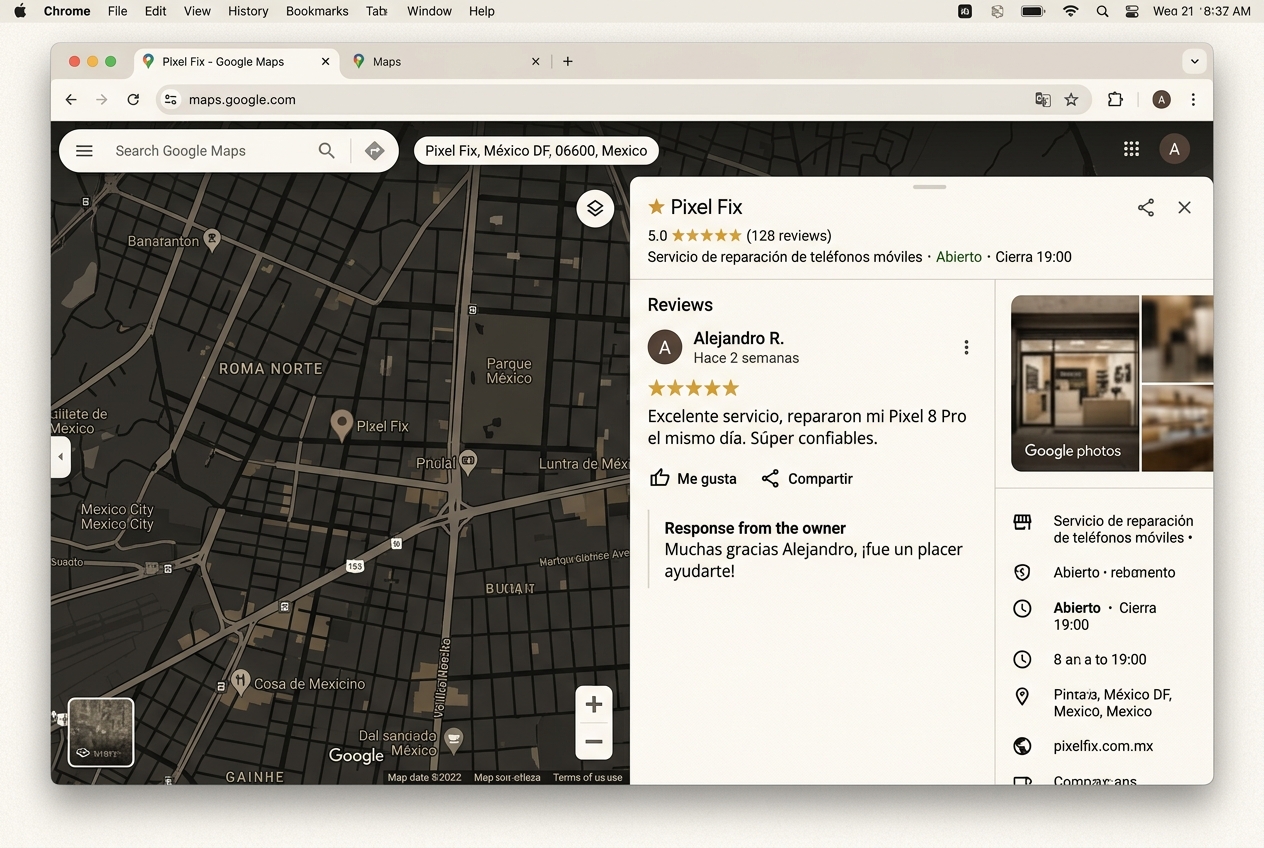
Task: Open the View menu
Action: pos(197,11)
